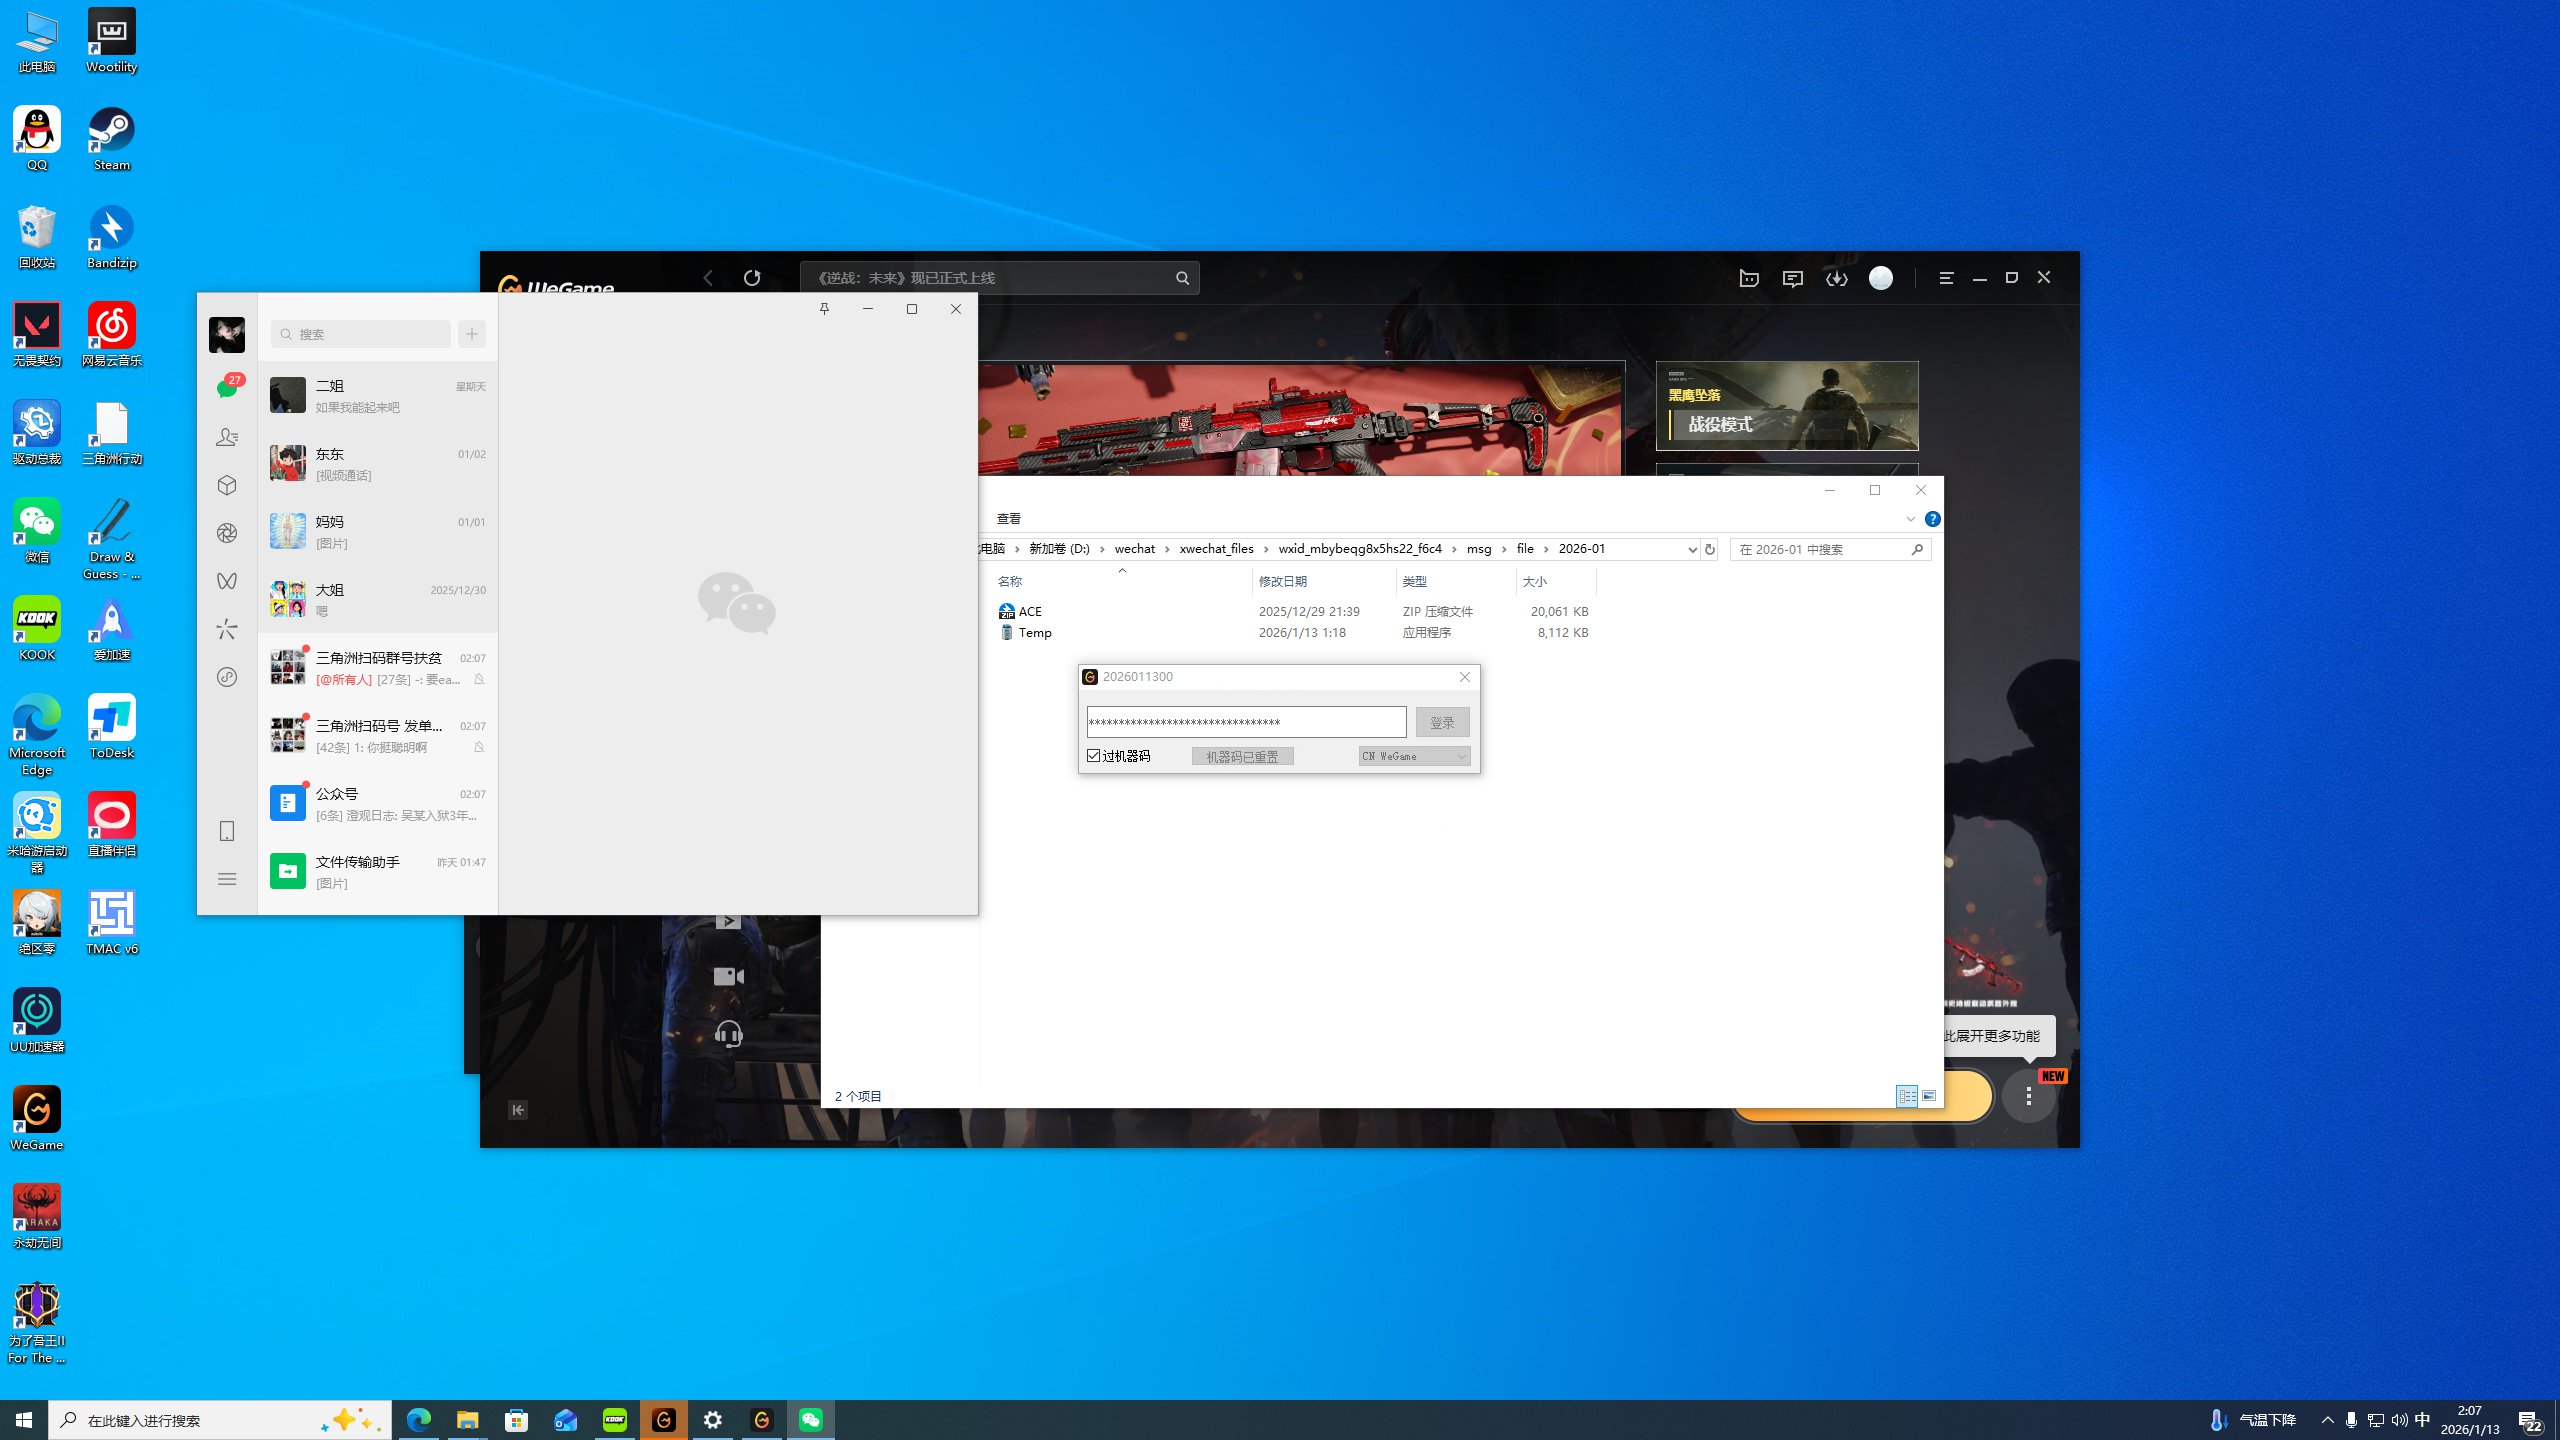Switch to details view in Explorer

click(x=1907, y=1096)
